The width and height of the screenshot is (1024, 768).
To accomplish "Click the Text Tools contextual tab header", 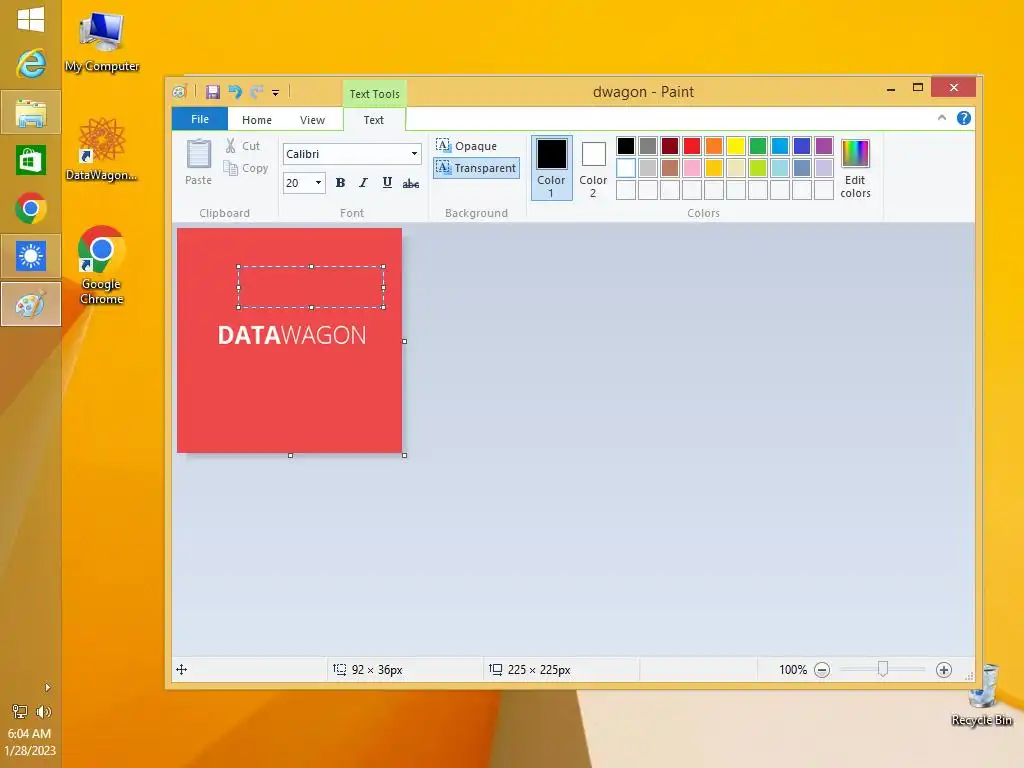I will tap(374, 93).
